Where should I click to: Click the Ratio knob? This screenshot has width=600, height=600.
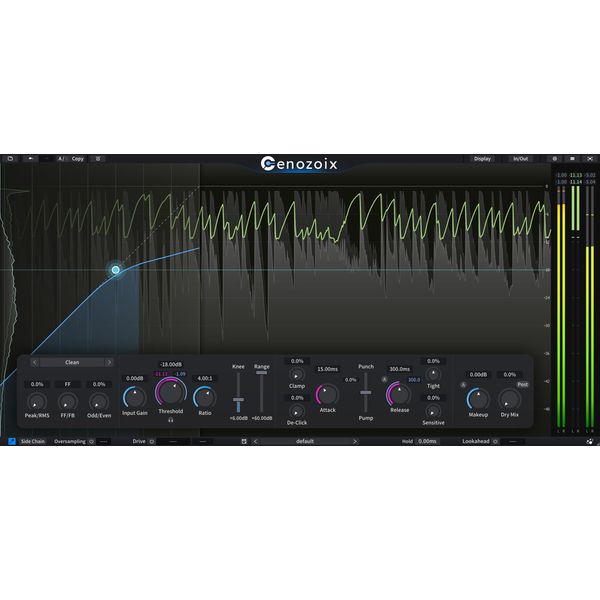pos(205,398)
